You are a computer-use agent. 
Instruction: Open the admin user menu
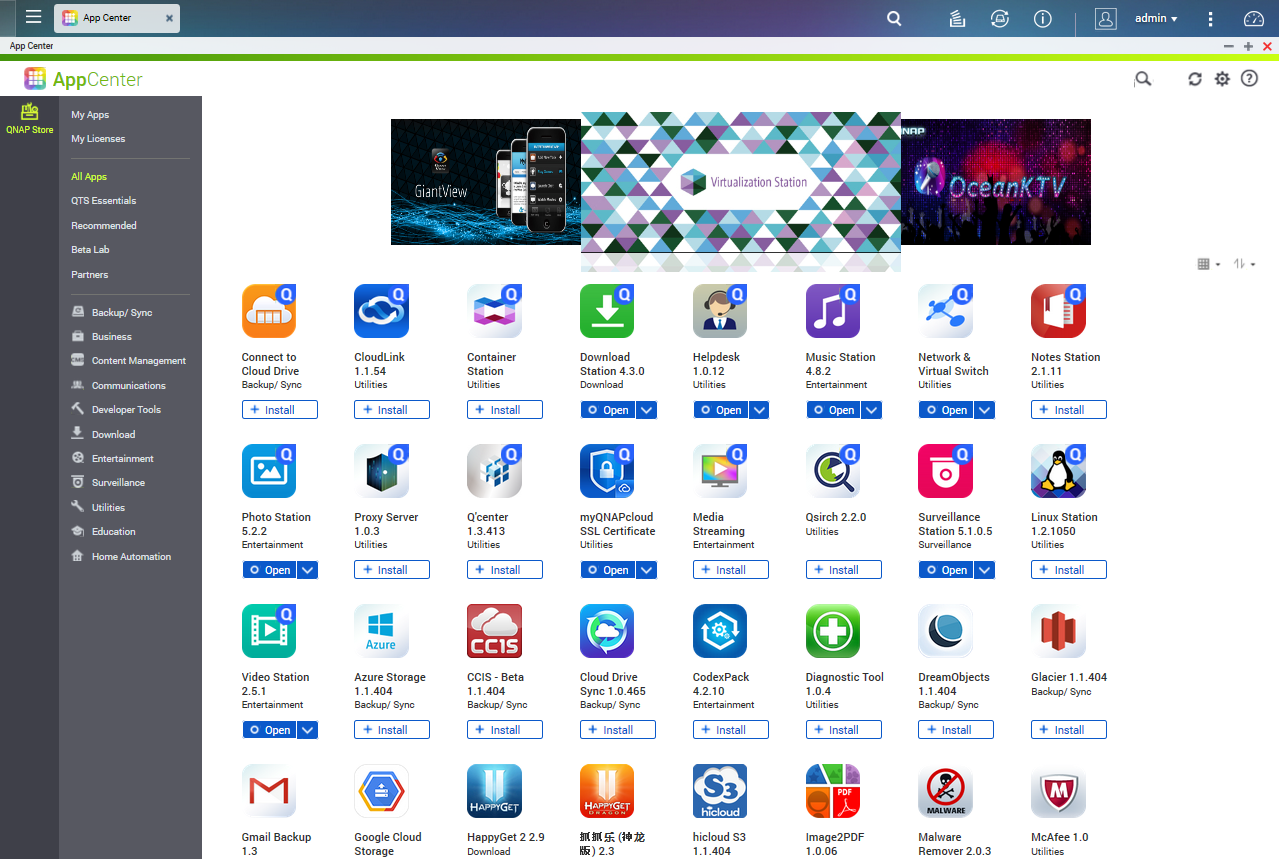[1156, 18]
